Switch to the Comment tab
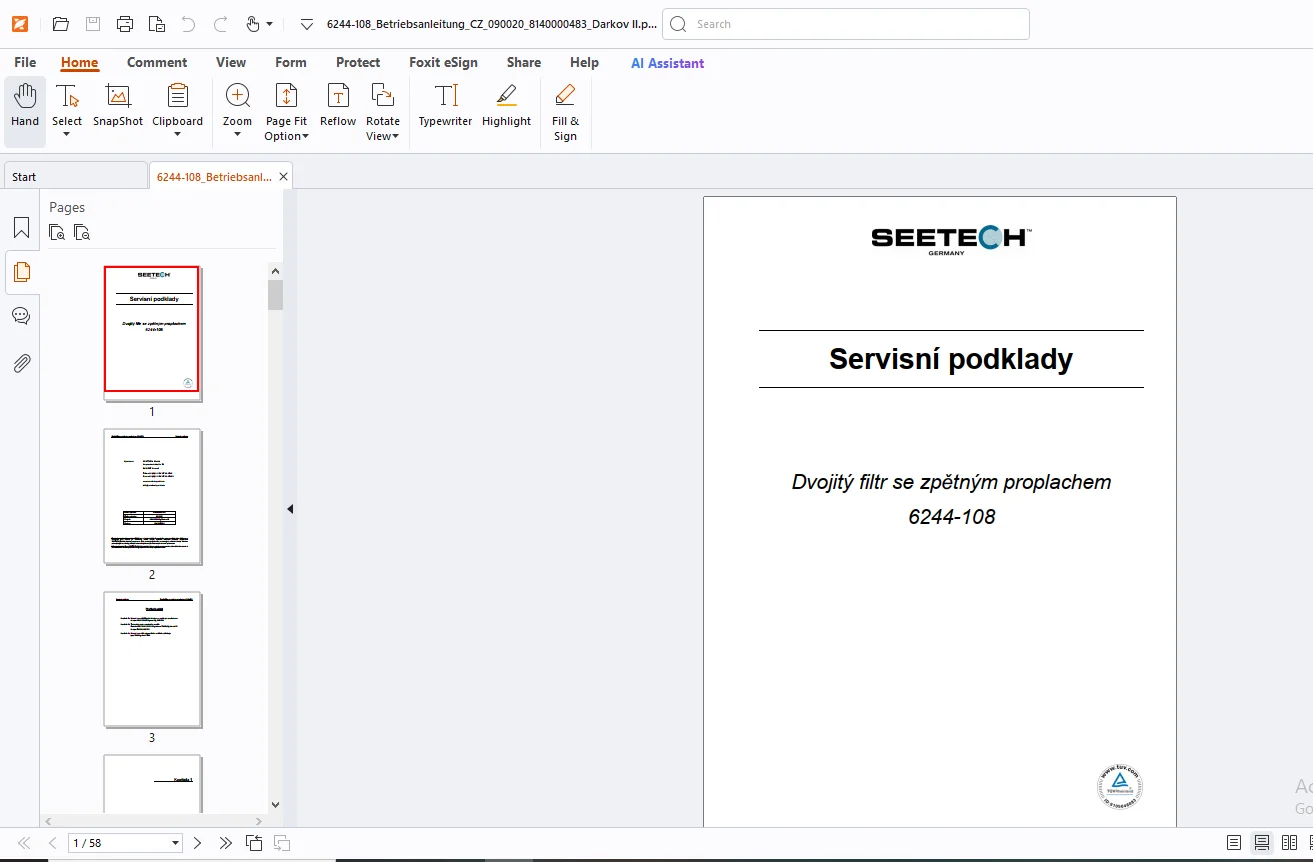 pos(157,62)
